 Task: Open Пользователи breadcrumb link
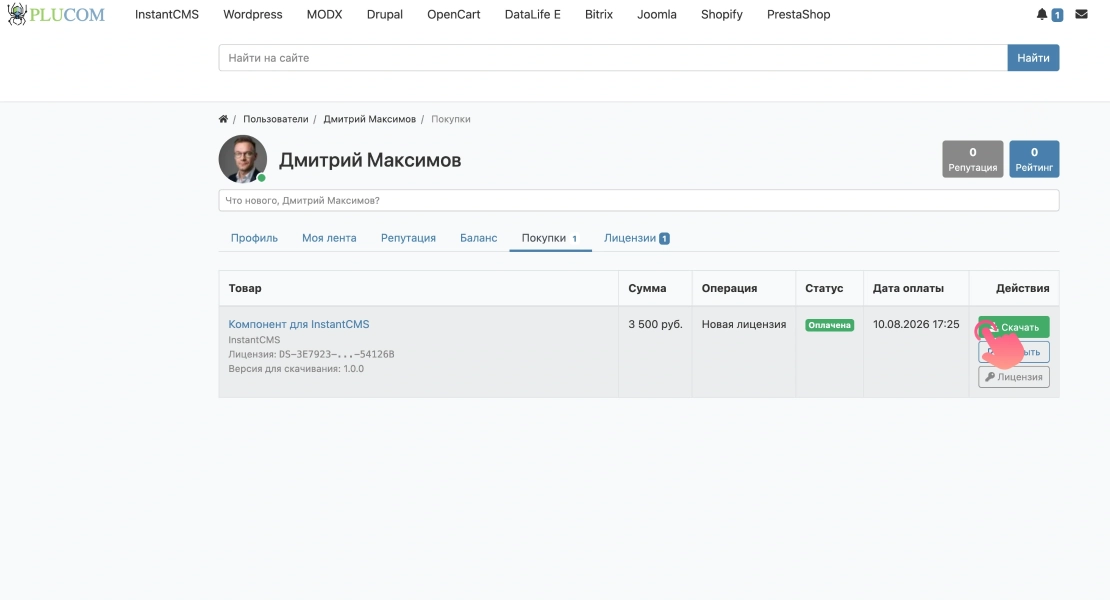275,119
